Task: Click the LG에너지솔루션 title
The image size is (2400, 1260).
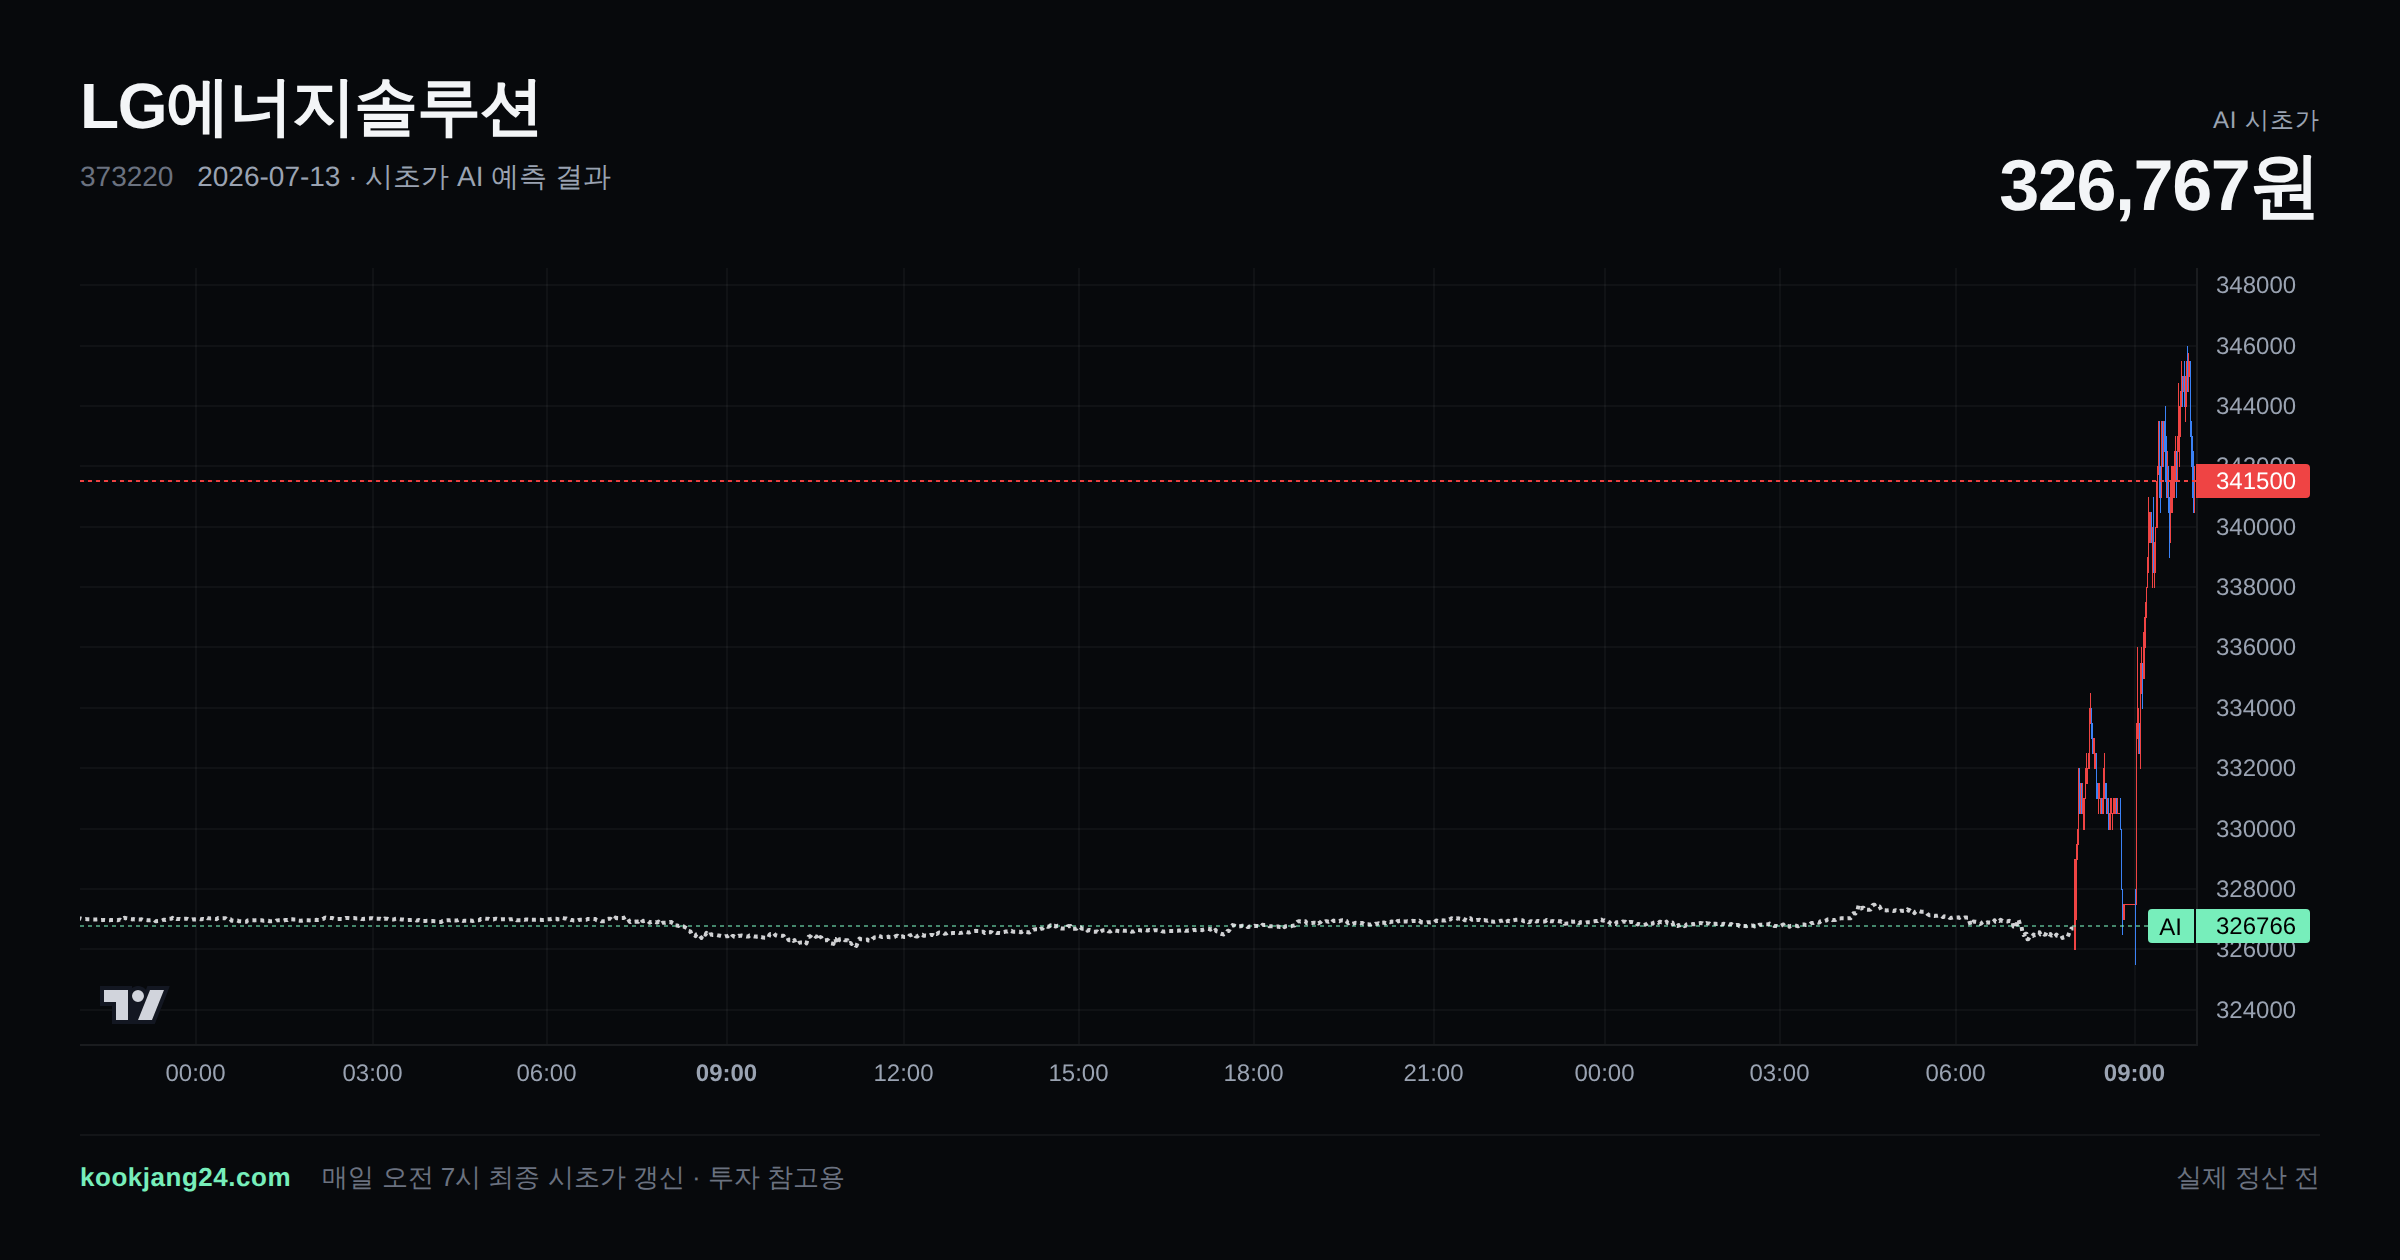Action: pyautogui.click(x=310, y=108)
